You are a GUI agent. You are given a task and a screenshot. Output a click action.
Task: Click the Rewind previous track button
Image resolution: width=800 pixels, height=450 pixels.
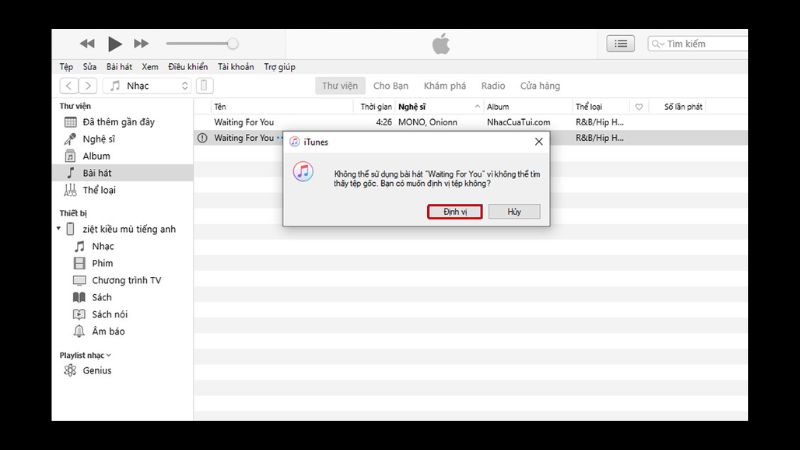(x=87, y=44)
